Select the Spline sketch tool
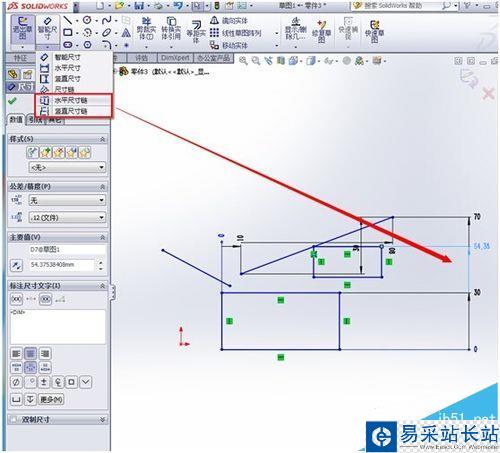 click(107, 21)
